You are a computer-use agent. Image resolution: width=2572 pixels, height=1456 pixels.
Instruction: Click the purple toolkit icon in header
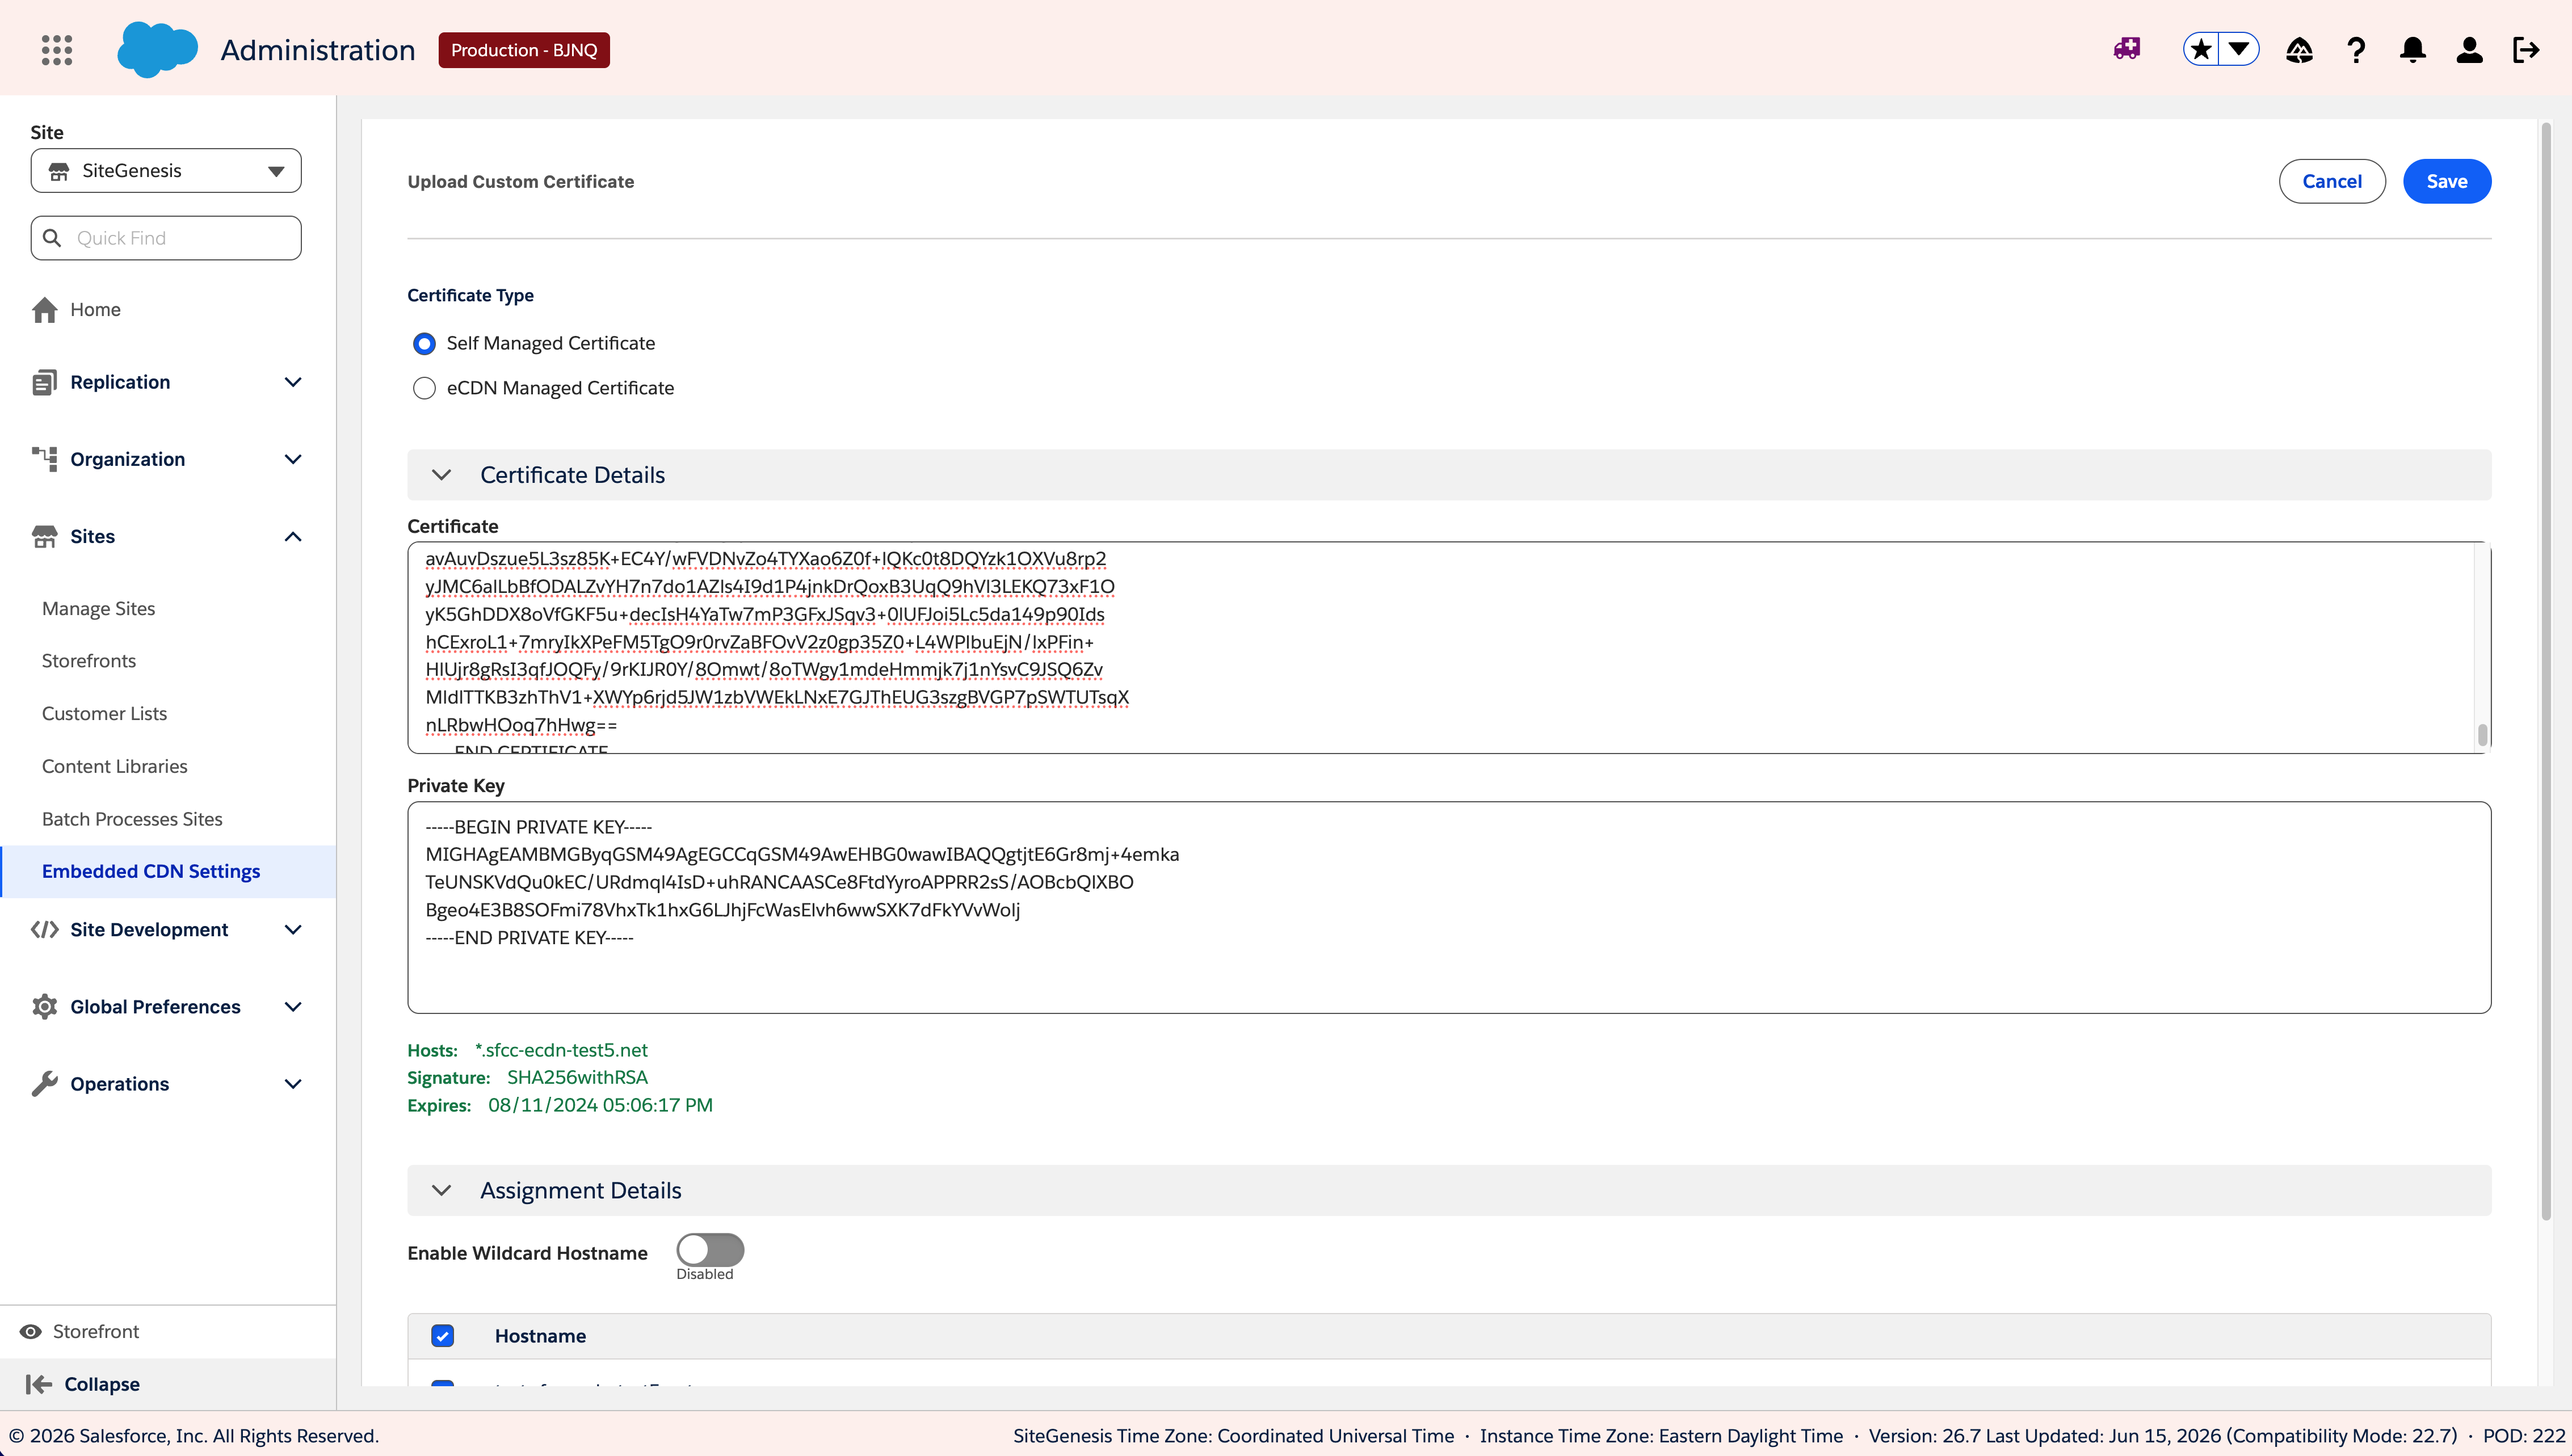point(2127,49)
